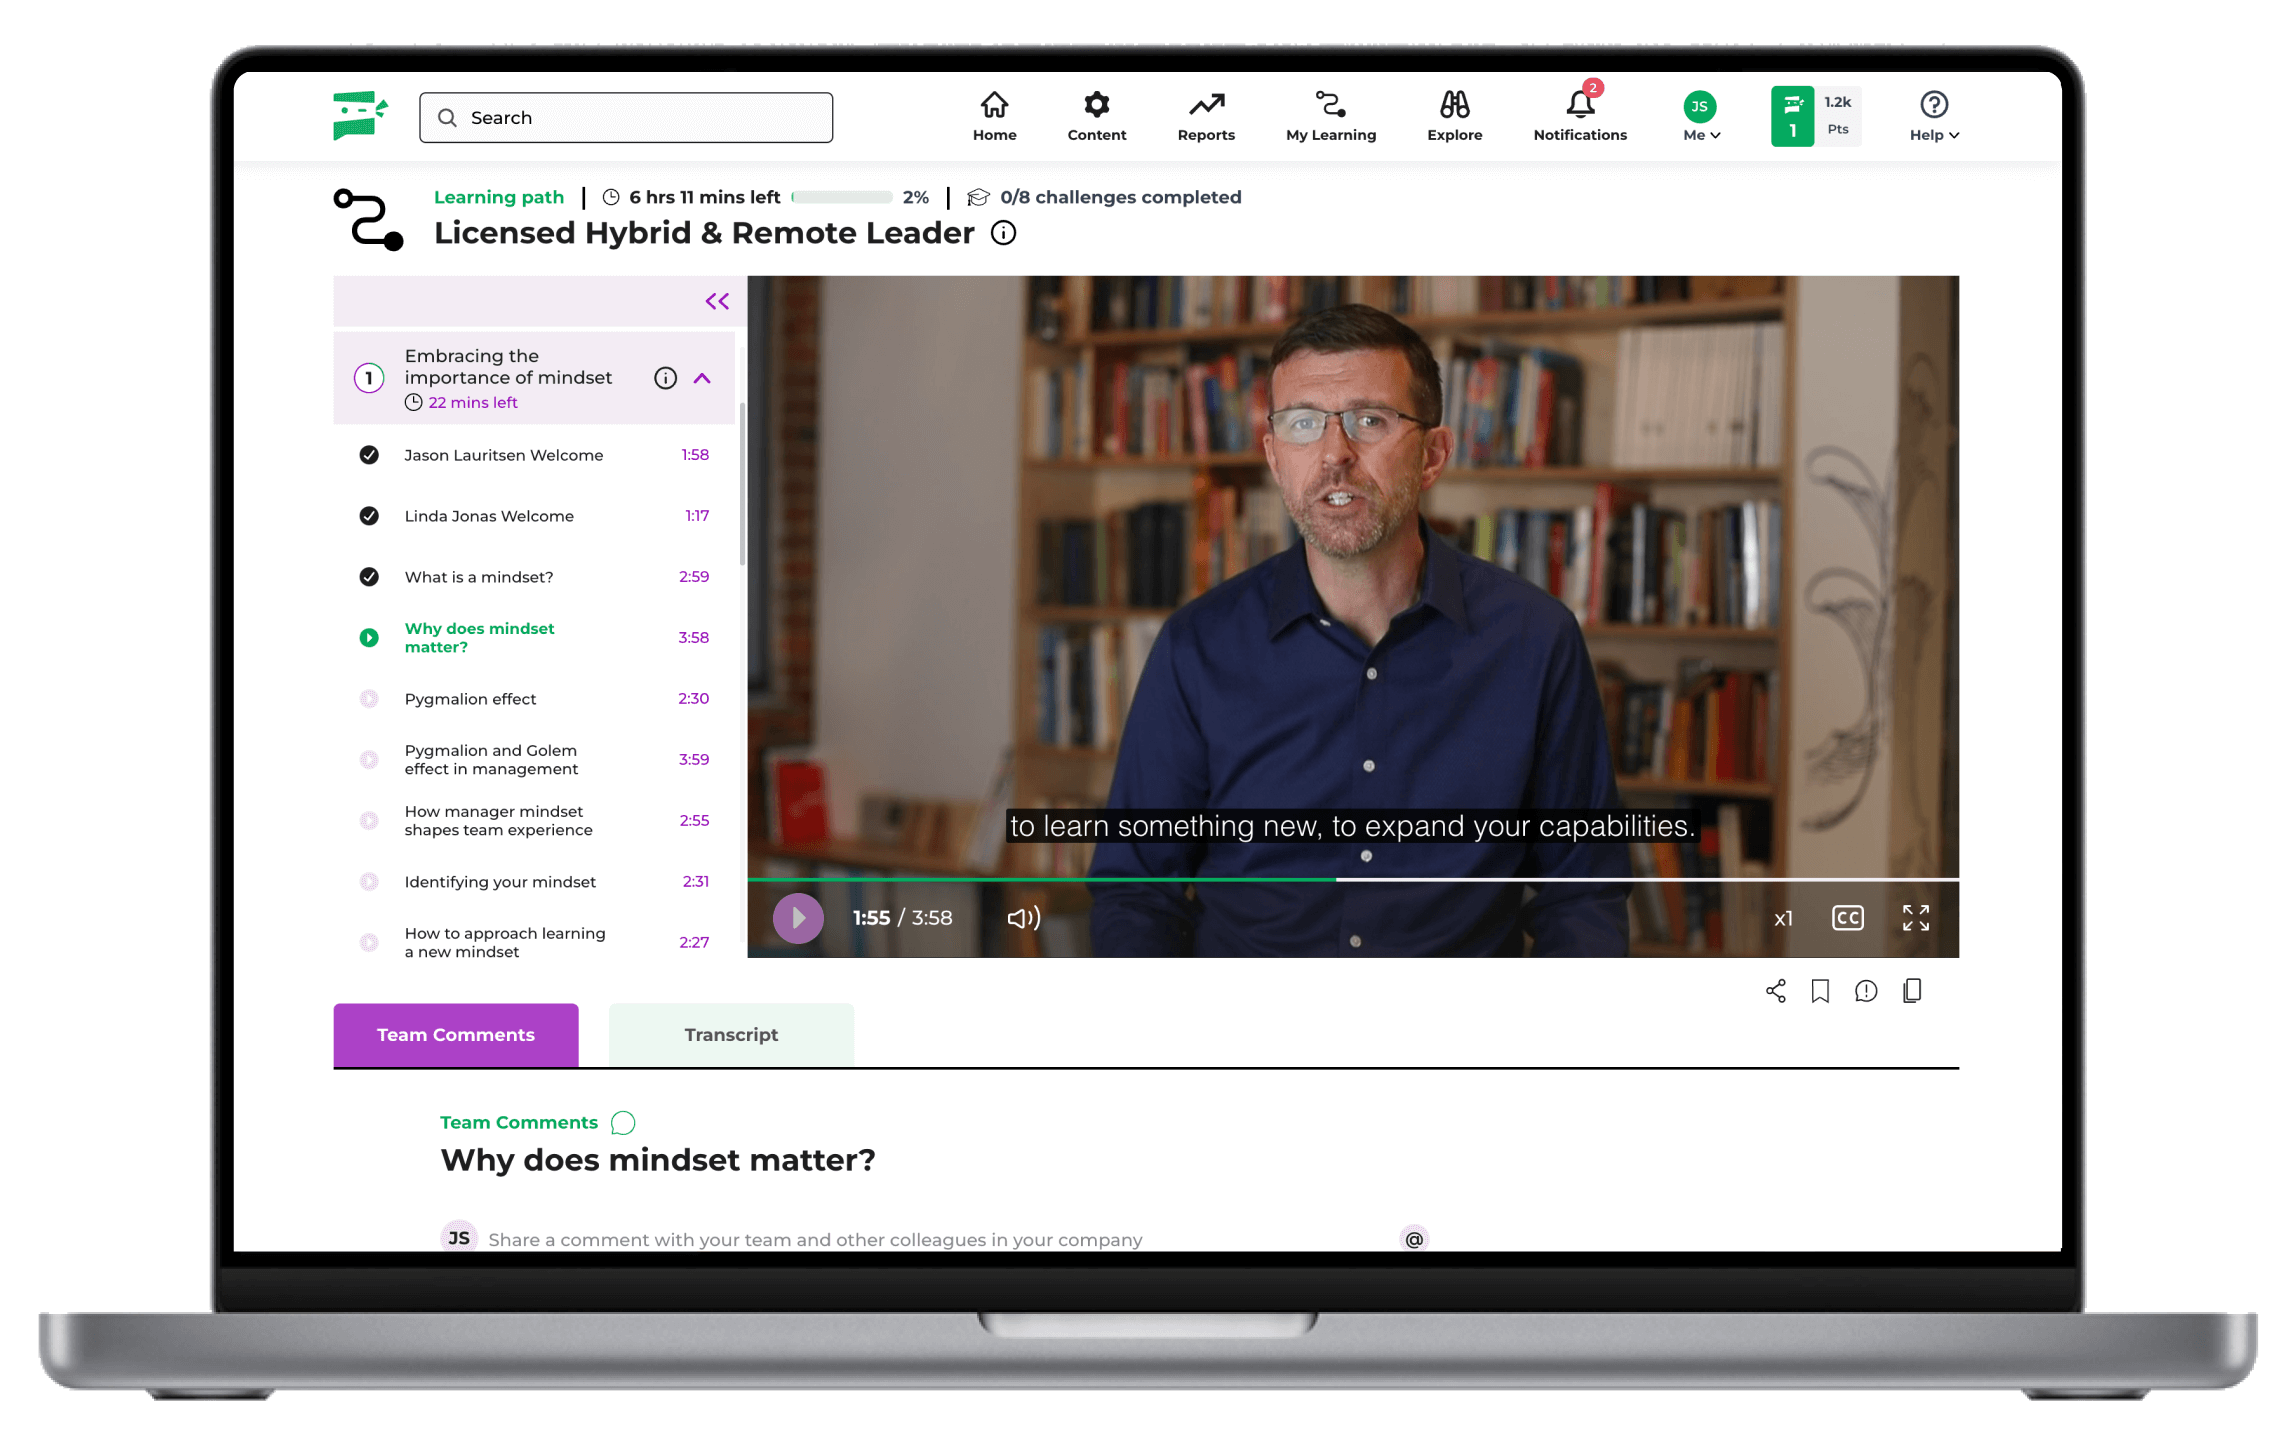2276x1444 pixels.
Task: Copy the lesson with the copy icon
Action: [1912, 990]
